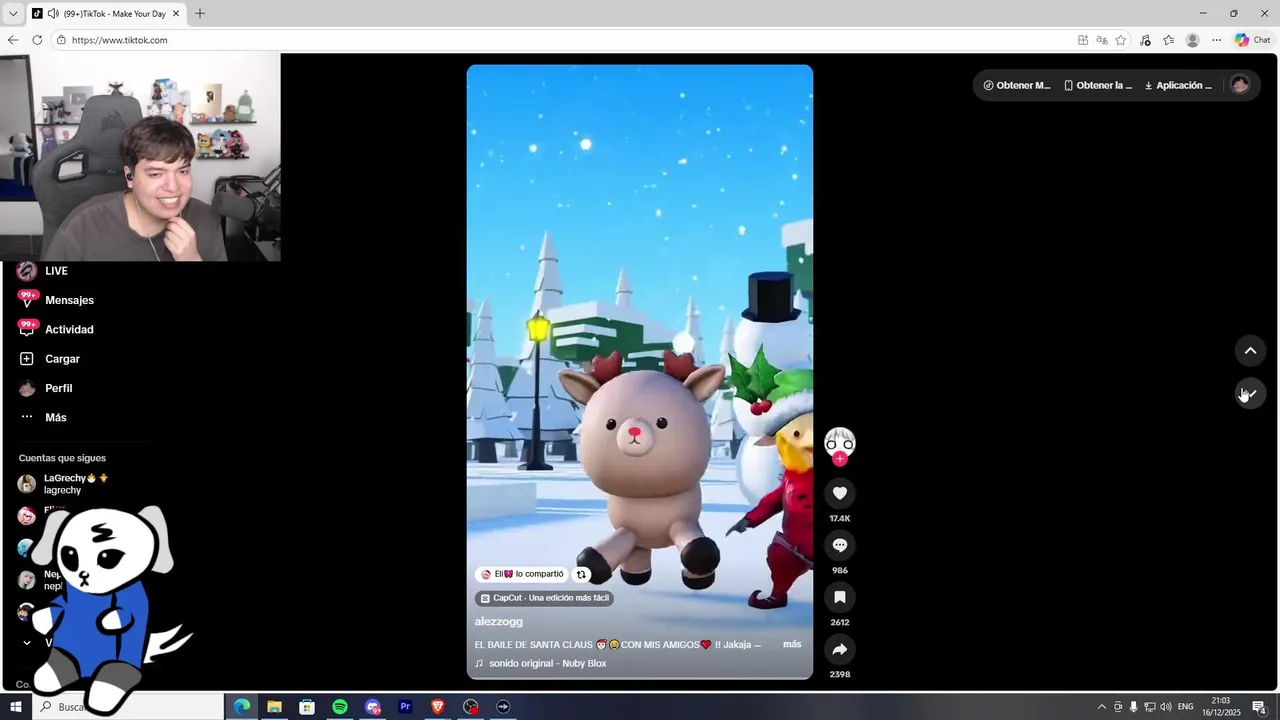1280x720 pixels.
Task: Click the repost icon next to shared label
Action: (x=581, y=574)
